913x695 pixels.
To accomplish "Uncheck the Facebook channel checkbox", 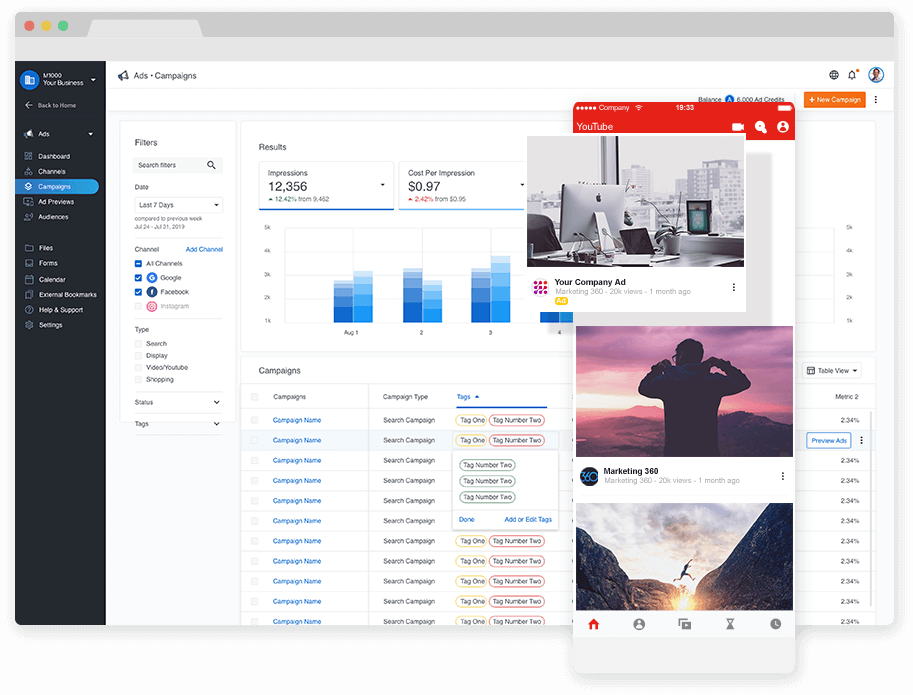I will point(138,292).
